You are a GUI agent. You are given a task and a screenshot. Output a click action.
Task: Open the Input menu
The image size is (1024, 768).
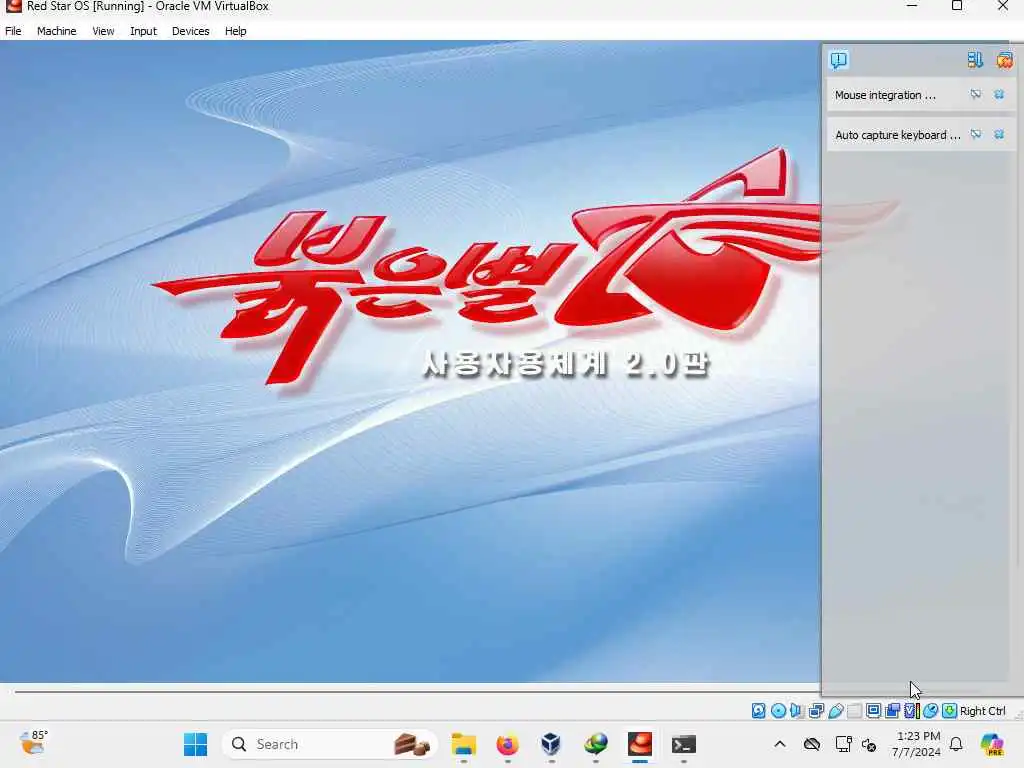pos(143,31)
